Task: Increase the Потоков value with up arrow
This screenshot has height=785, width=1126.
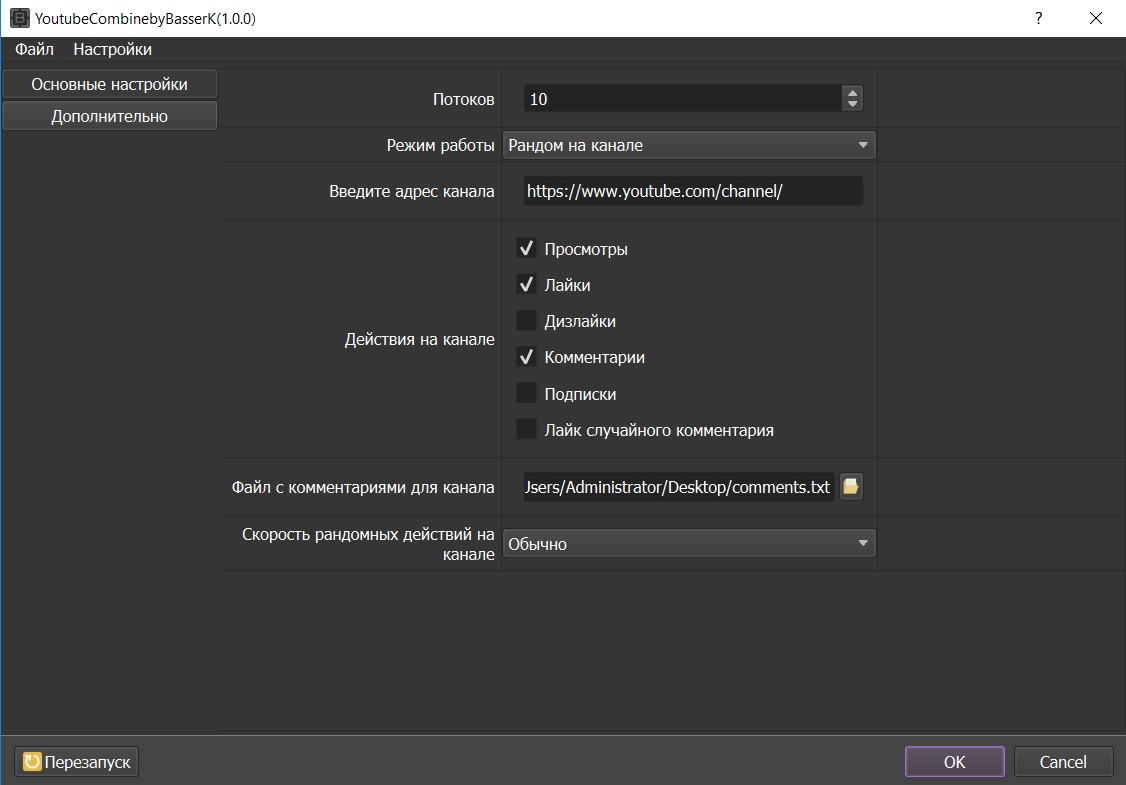Action: pyautogui.click(x=852, y=93)
